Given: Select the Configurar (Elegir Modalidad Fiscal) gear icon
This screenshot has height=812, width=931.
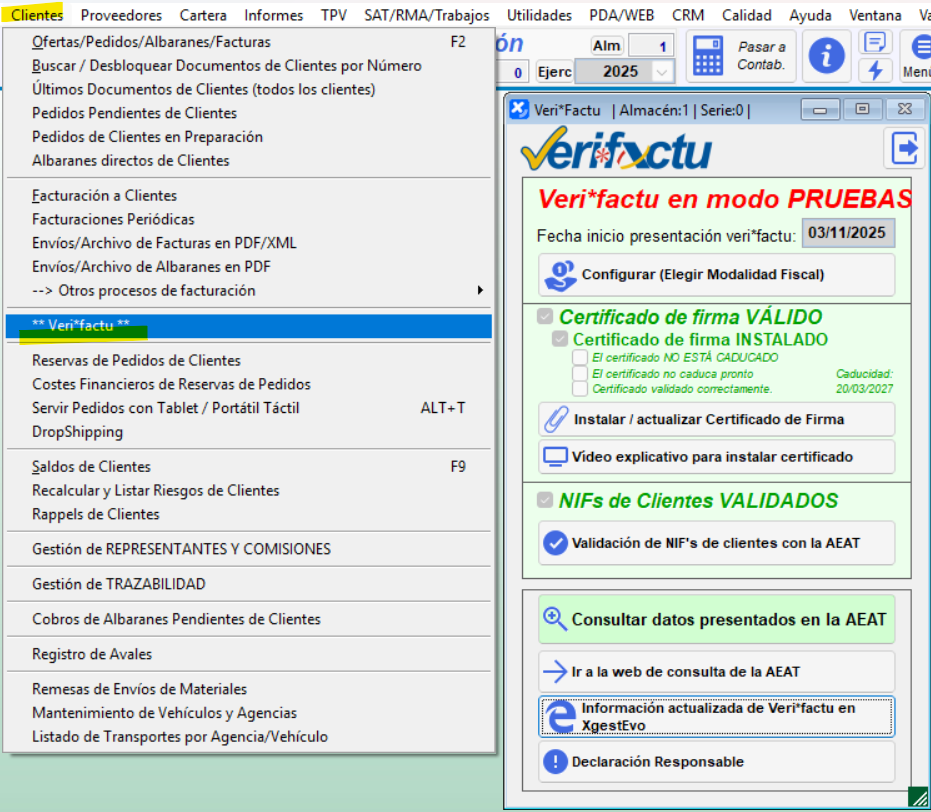Looking at the screenshot, I should (561, 274).
